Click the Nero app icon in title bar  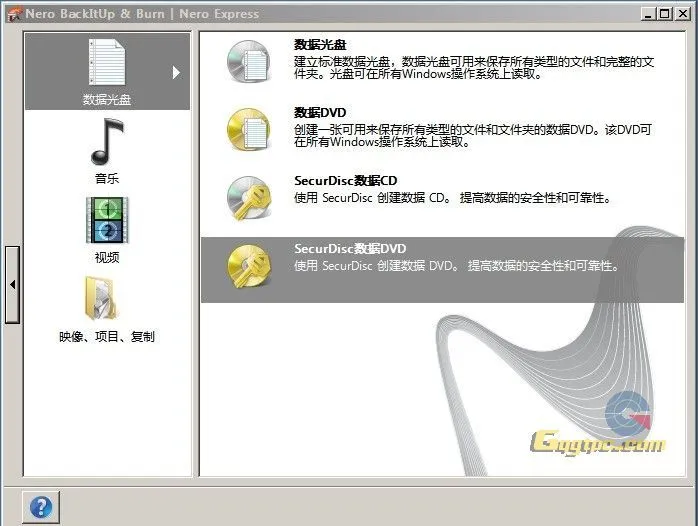14,14
